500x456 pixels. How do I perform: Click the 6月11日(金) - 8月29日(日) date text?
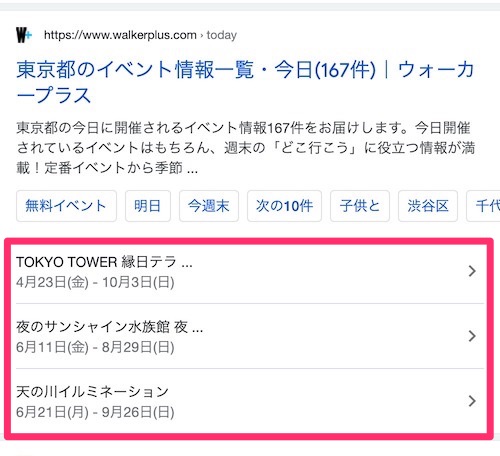95,348
